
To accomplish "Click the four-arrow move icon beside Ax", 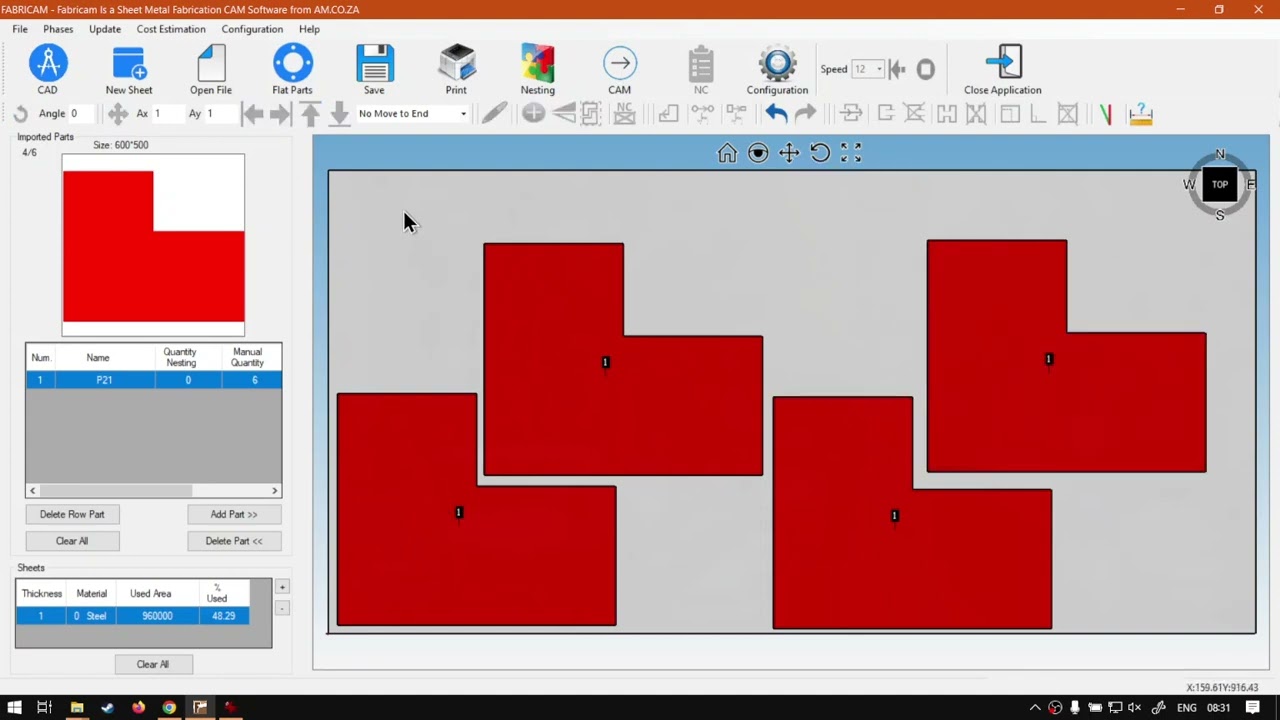I will [118, 114].
